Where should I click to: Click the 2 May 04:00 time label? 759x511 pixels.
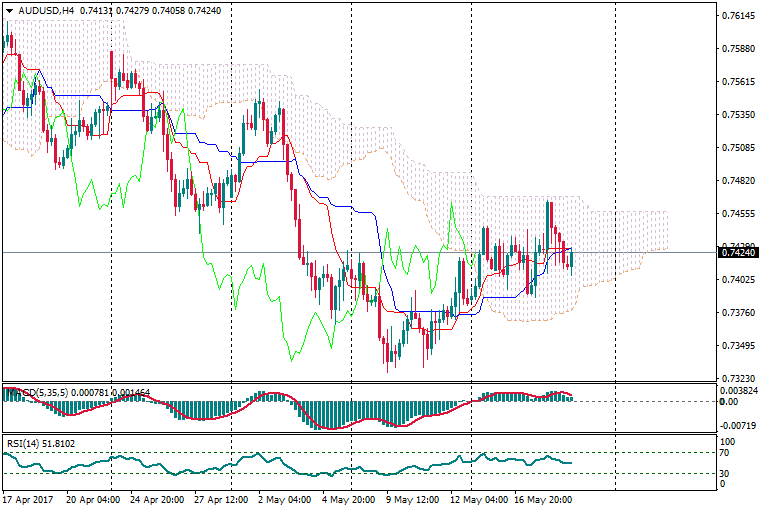point(285,498)
